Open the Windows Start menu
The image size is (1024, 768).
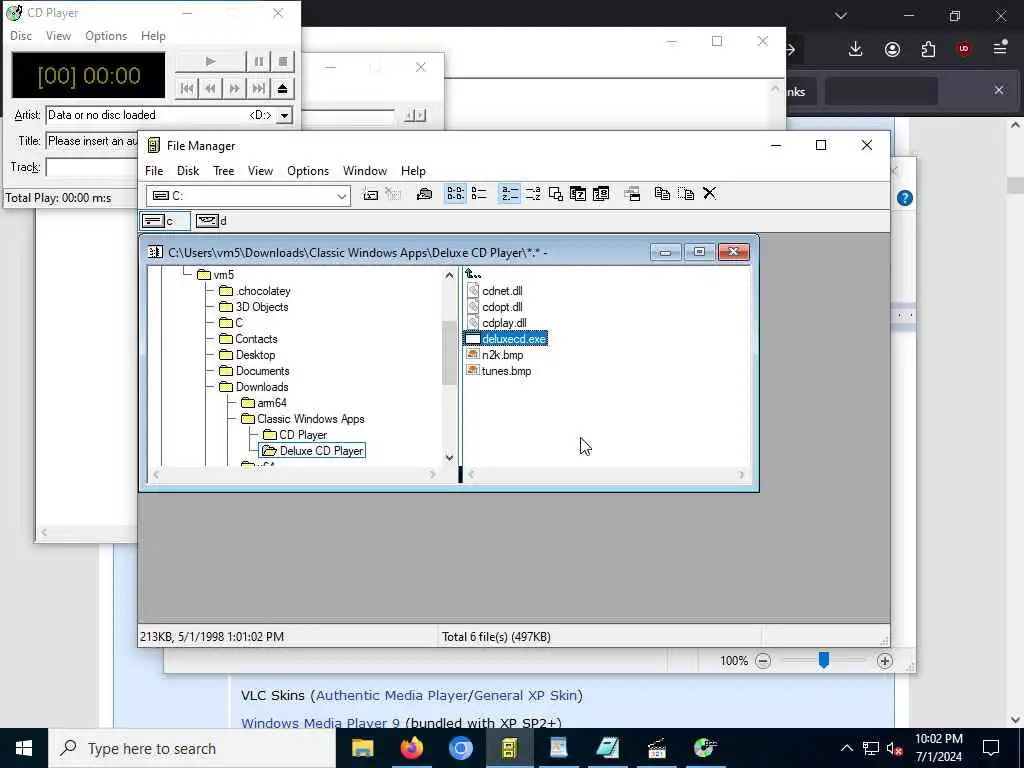click(x=24, y=748)
